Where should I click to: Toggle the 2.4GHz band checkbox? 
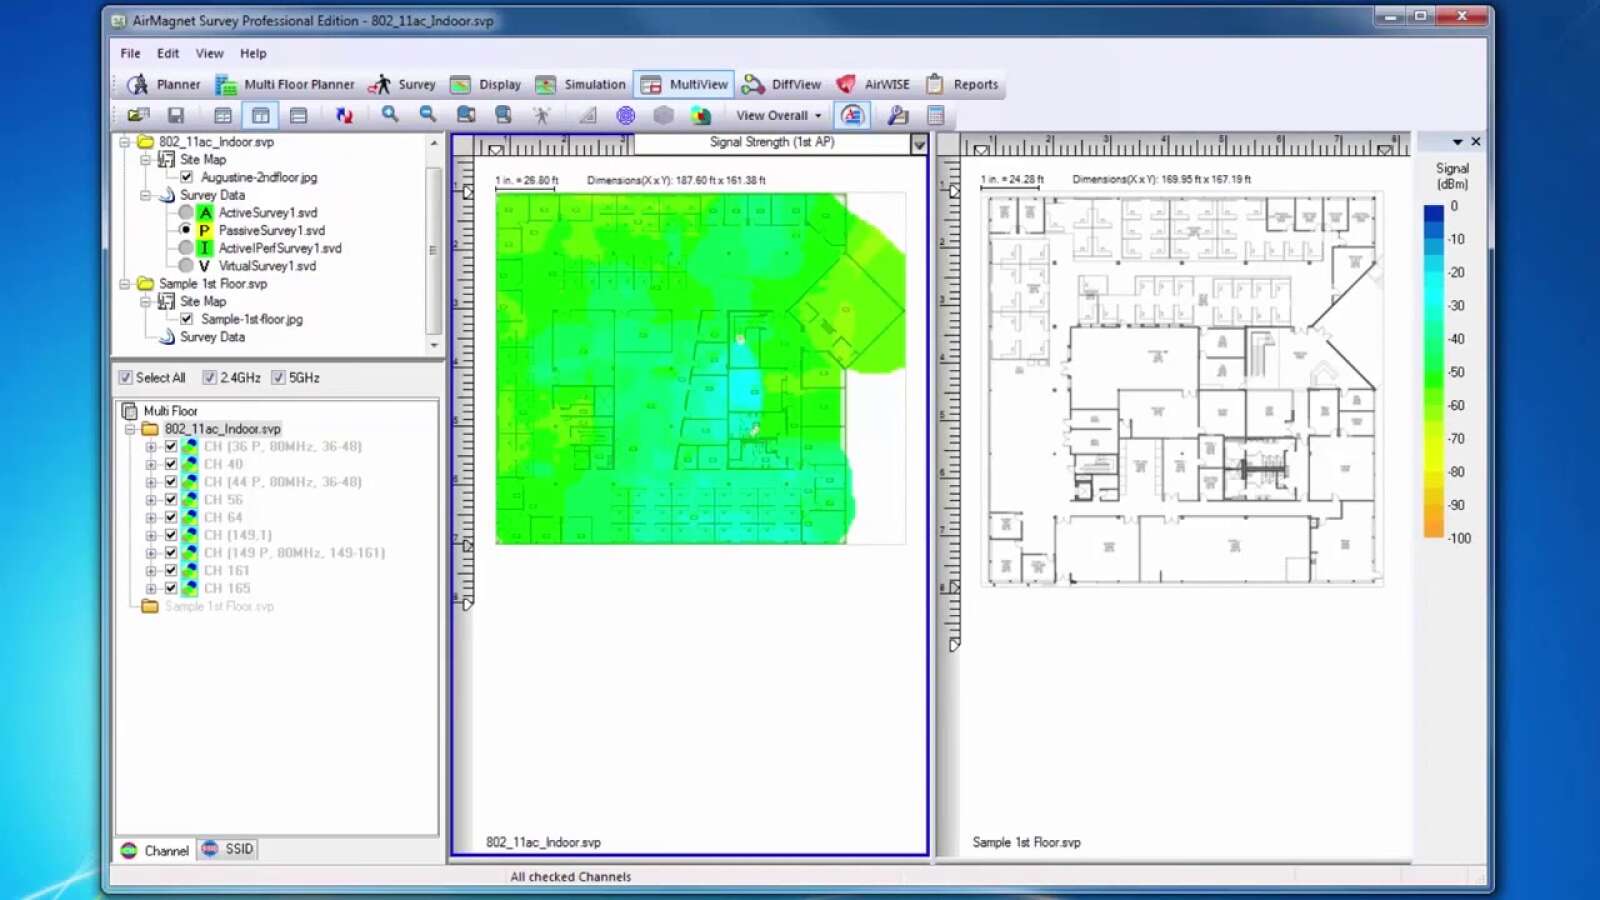[210, 378]
